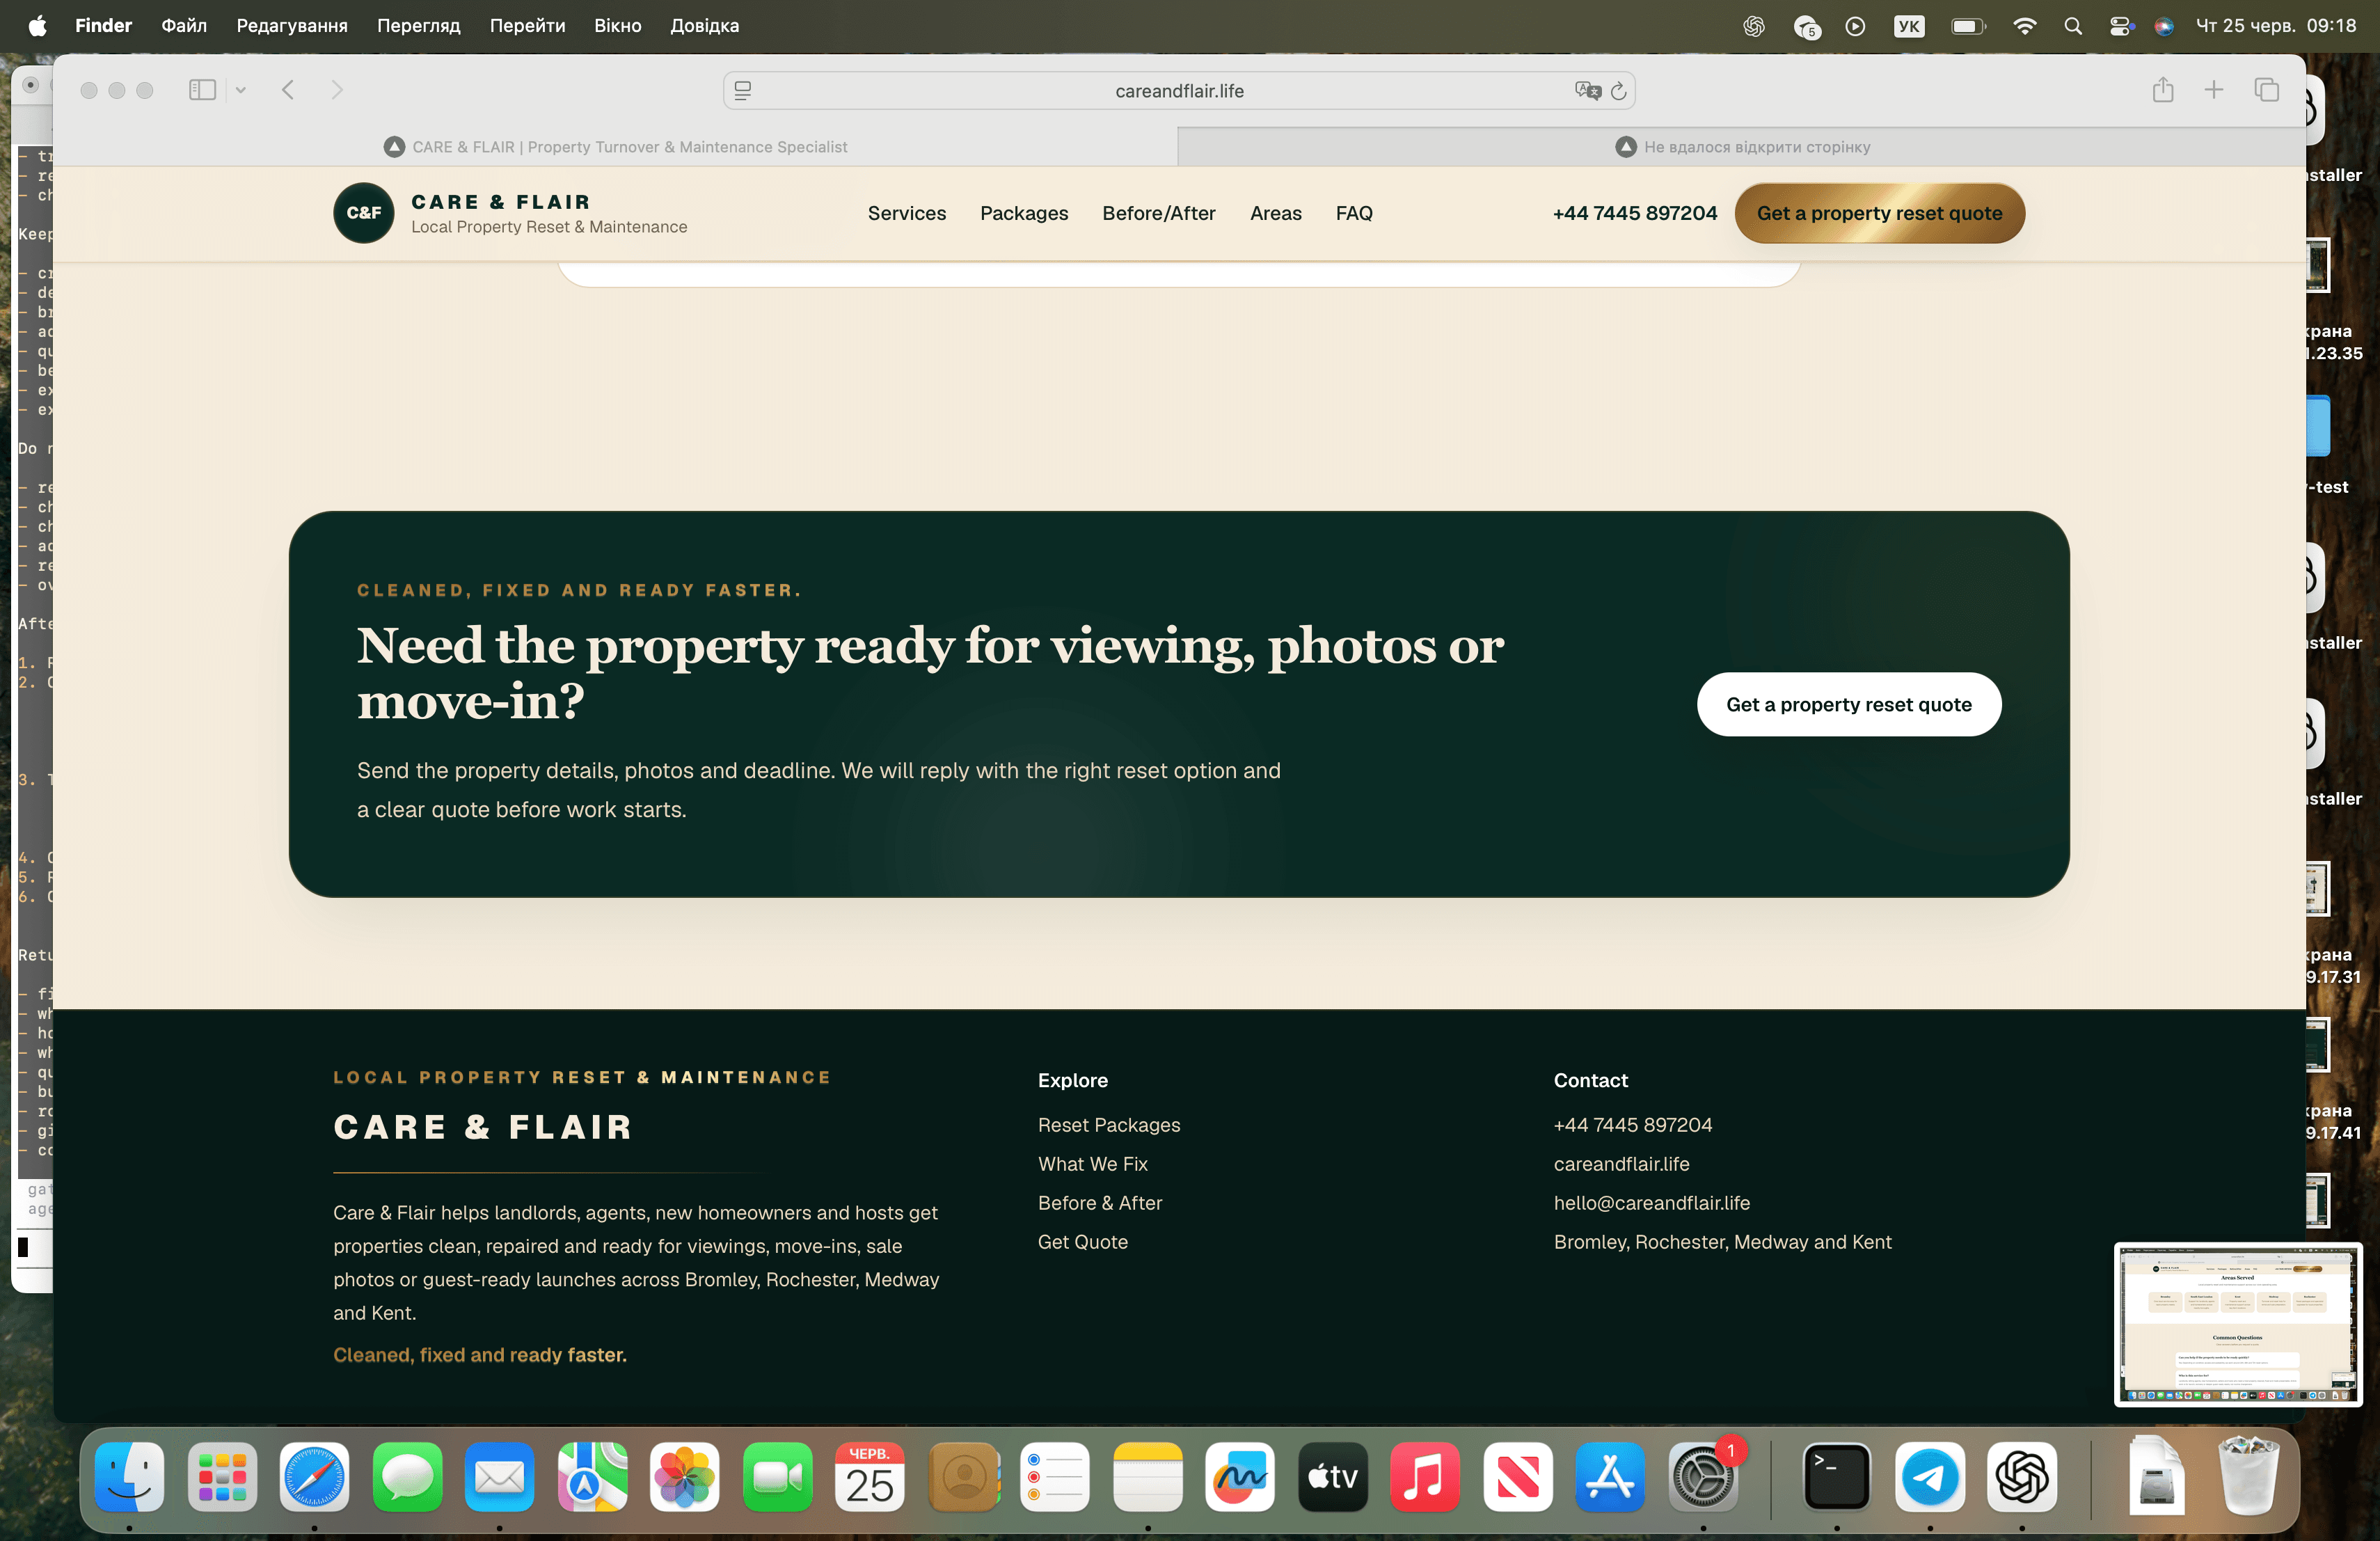
Task: Open Music from the Dock
Action: pyautogui.click(x=1425, y=1477)
